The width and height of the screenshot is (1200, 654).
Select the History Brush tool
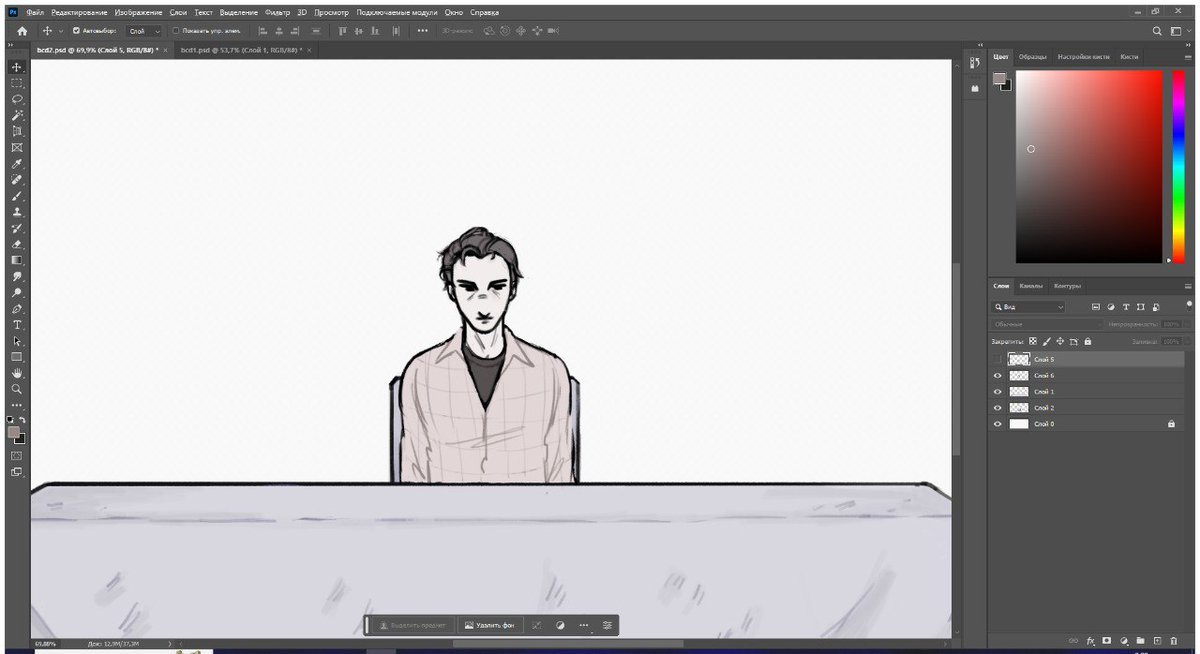pyautogui.click(x=17, y=228)
